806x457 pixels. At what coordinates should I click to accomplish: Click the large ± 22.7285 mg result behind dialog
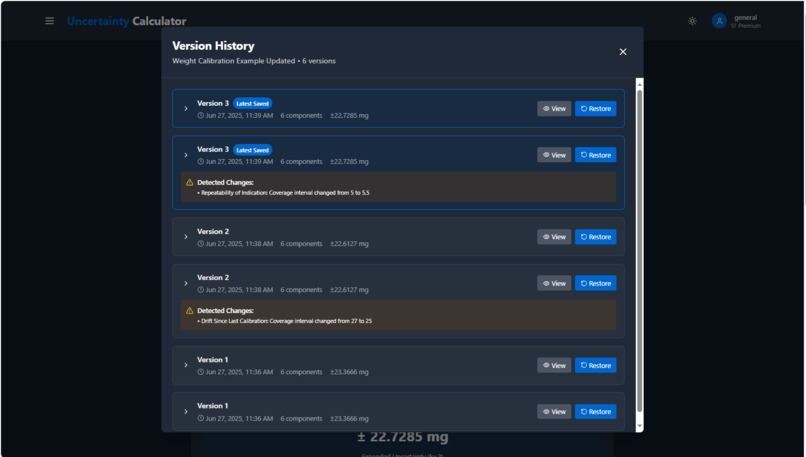tap(402, 437)
